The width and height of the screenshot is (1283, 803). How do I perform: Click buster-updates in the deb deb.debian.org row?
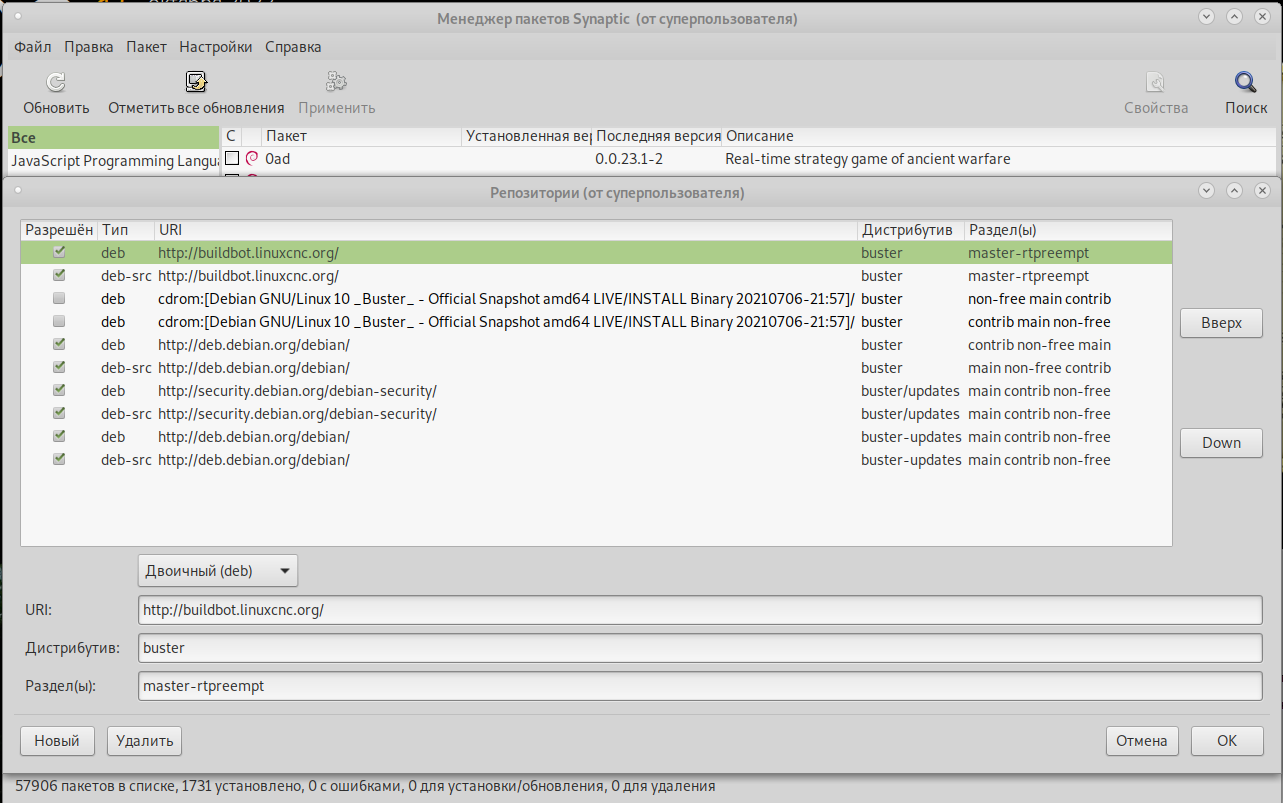point(911,436)
